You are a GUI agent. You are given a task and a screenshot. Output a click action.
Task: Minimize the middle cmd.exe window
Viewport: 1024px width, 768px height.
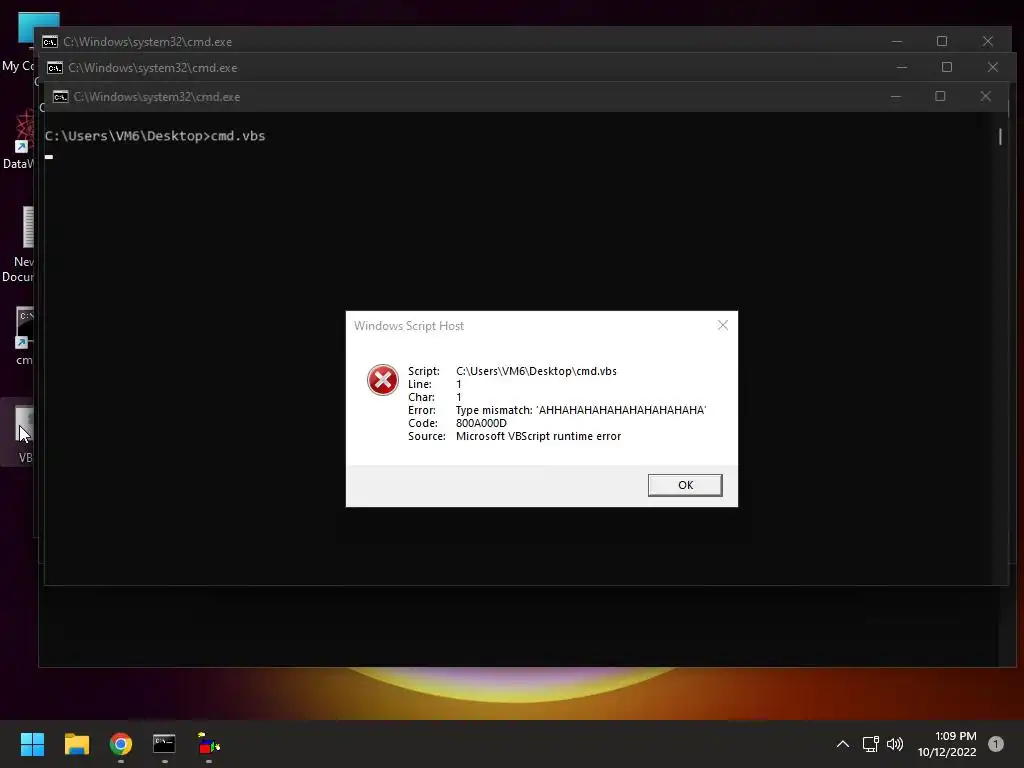tap(902, 67)
